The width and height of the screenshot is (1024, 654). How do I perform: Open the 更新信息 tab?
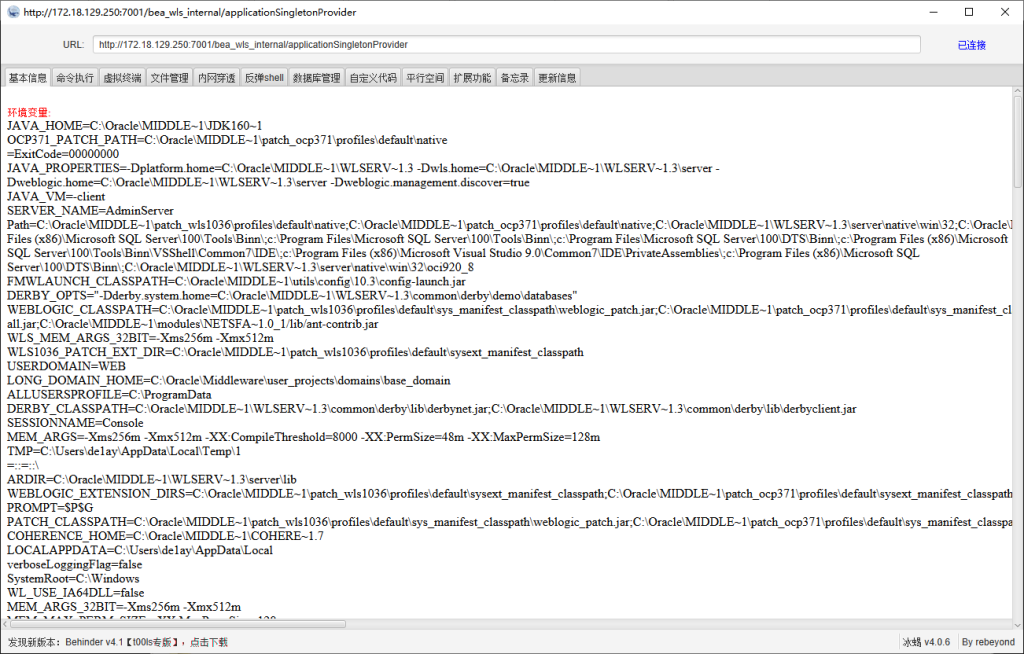(x=557, y=78)
